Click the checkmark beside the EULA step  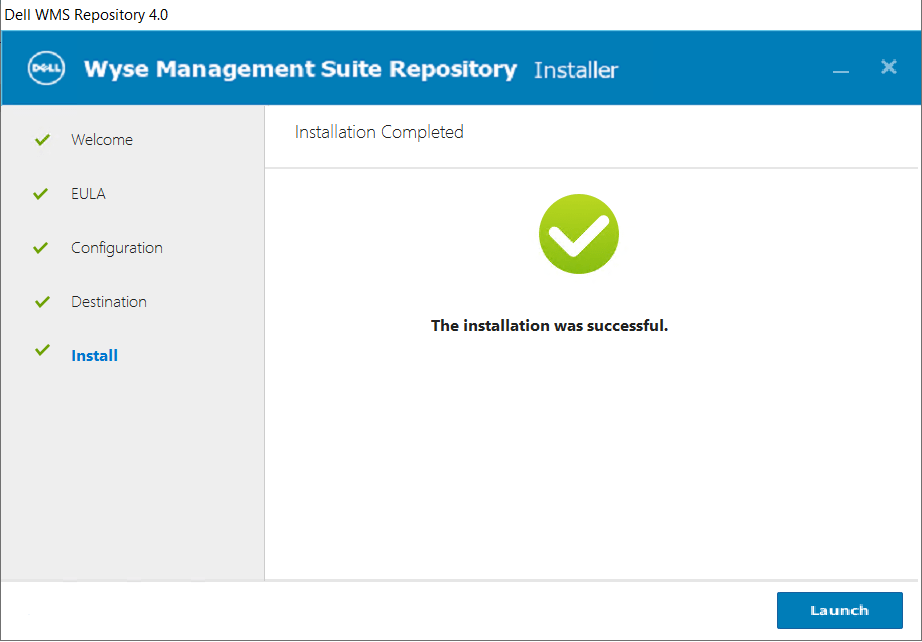(42, 194)
